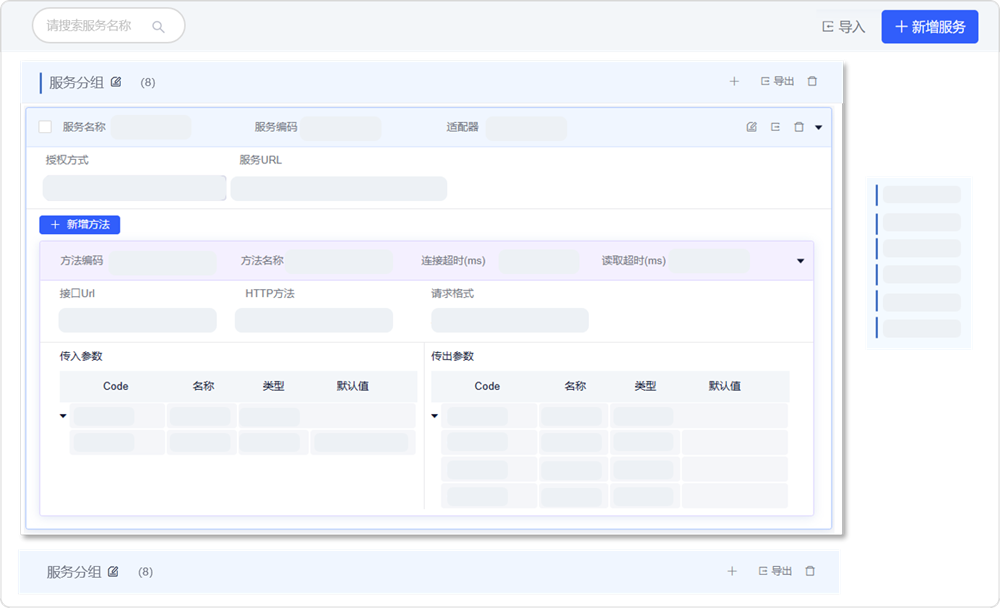The image size is (1000, 608).
Task: Collapse the first 传出参数 row arrow
Action: [x=435, y=416]
